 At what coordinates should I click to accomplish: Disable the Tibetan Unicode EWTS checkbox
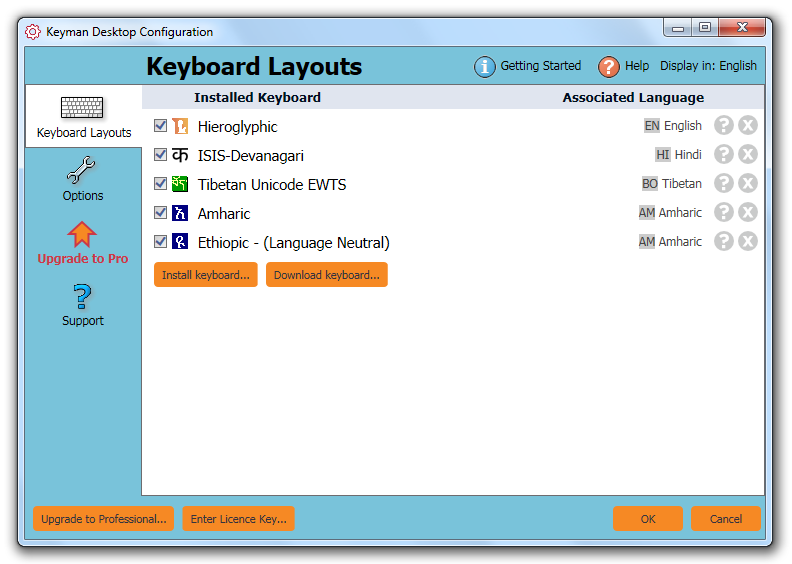[x=161, y=183]
